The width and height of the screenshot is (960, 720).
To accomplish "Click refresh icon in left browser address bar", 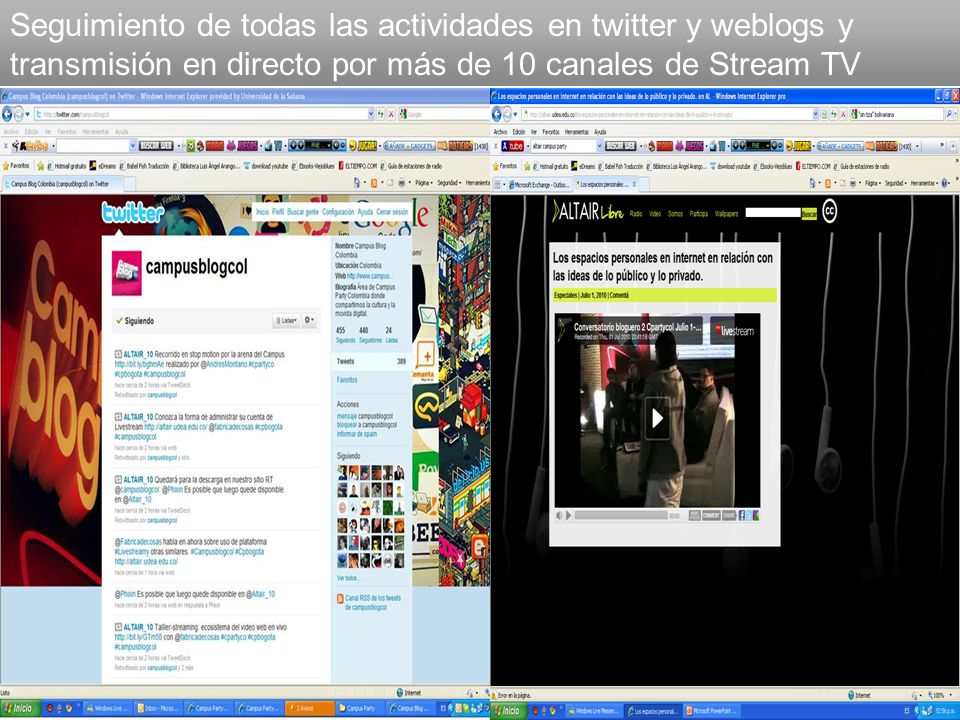I will tap(381, 114).
